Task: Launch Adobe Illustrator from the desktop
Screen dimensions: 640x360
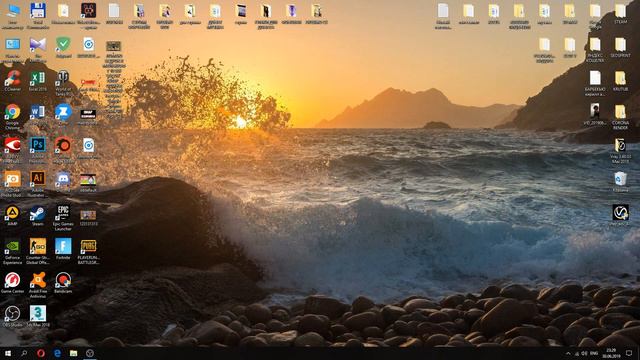Action: [38, 178]
